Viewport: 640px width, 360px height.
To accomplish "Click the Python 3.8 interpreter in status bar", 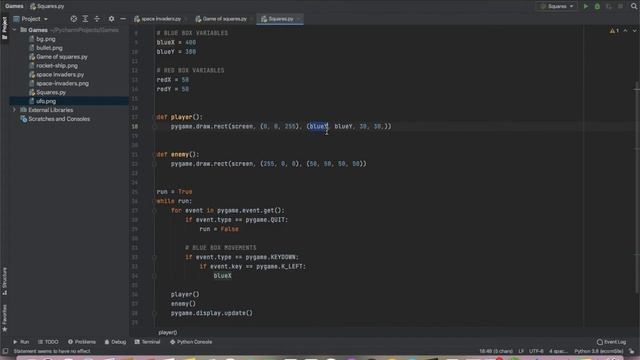I will click(x=598, y=351).
